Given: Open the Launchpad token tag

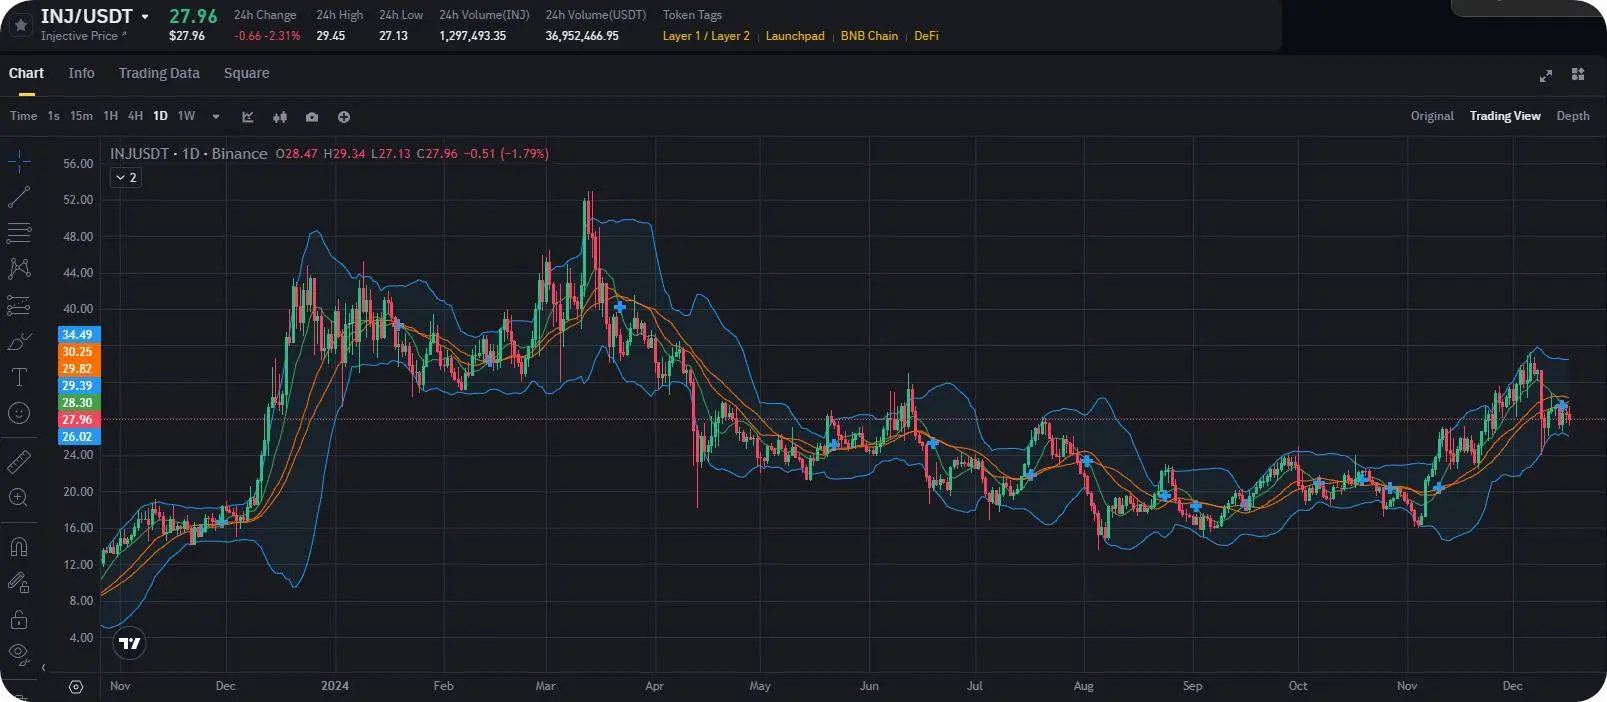Looking at the screenshot, I should [x=795, y=36].
